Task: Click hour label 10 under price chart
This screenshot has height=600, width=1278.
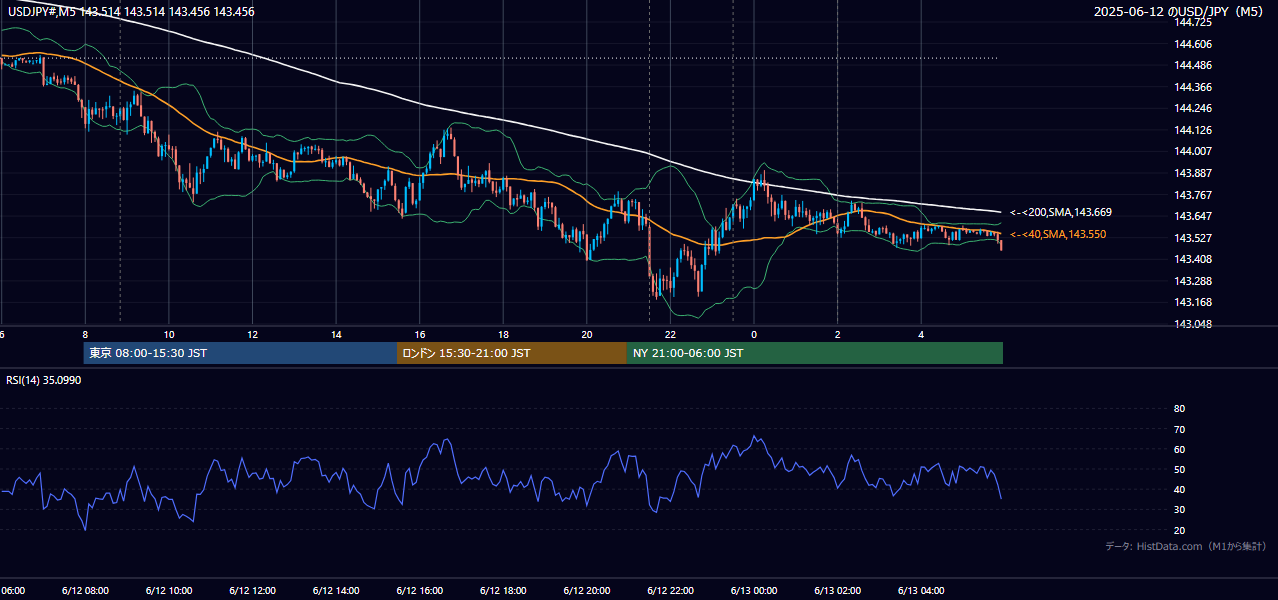Action: (x=169, y=335)
